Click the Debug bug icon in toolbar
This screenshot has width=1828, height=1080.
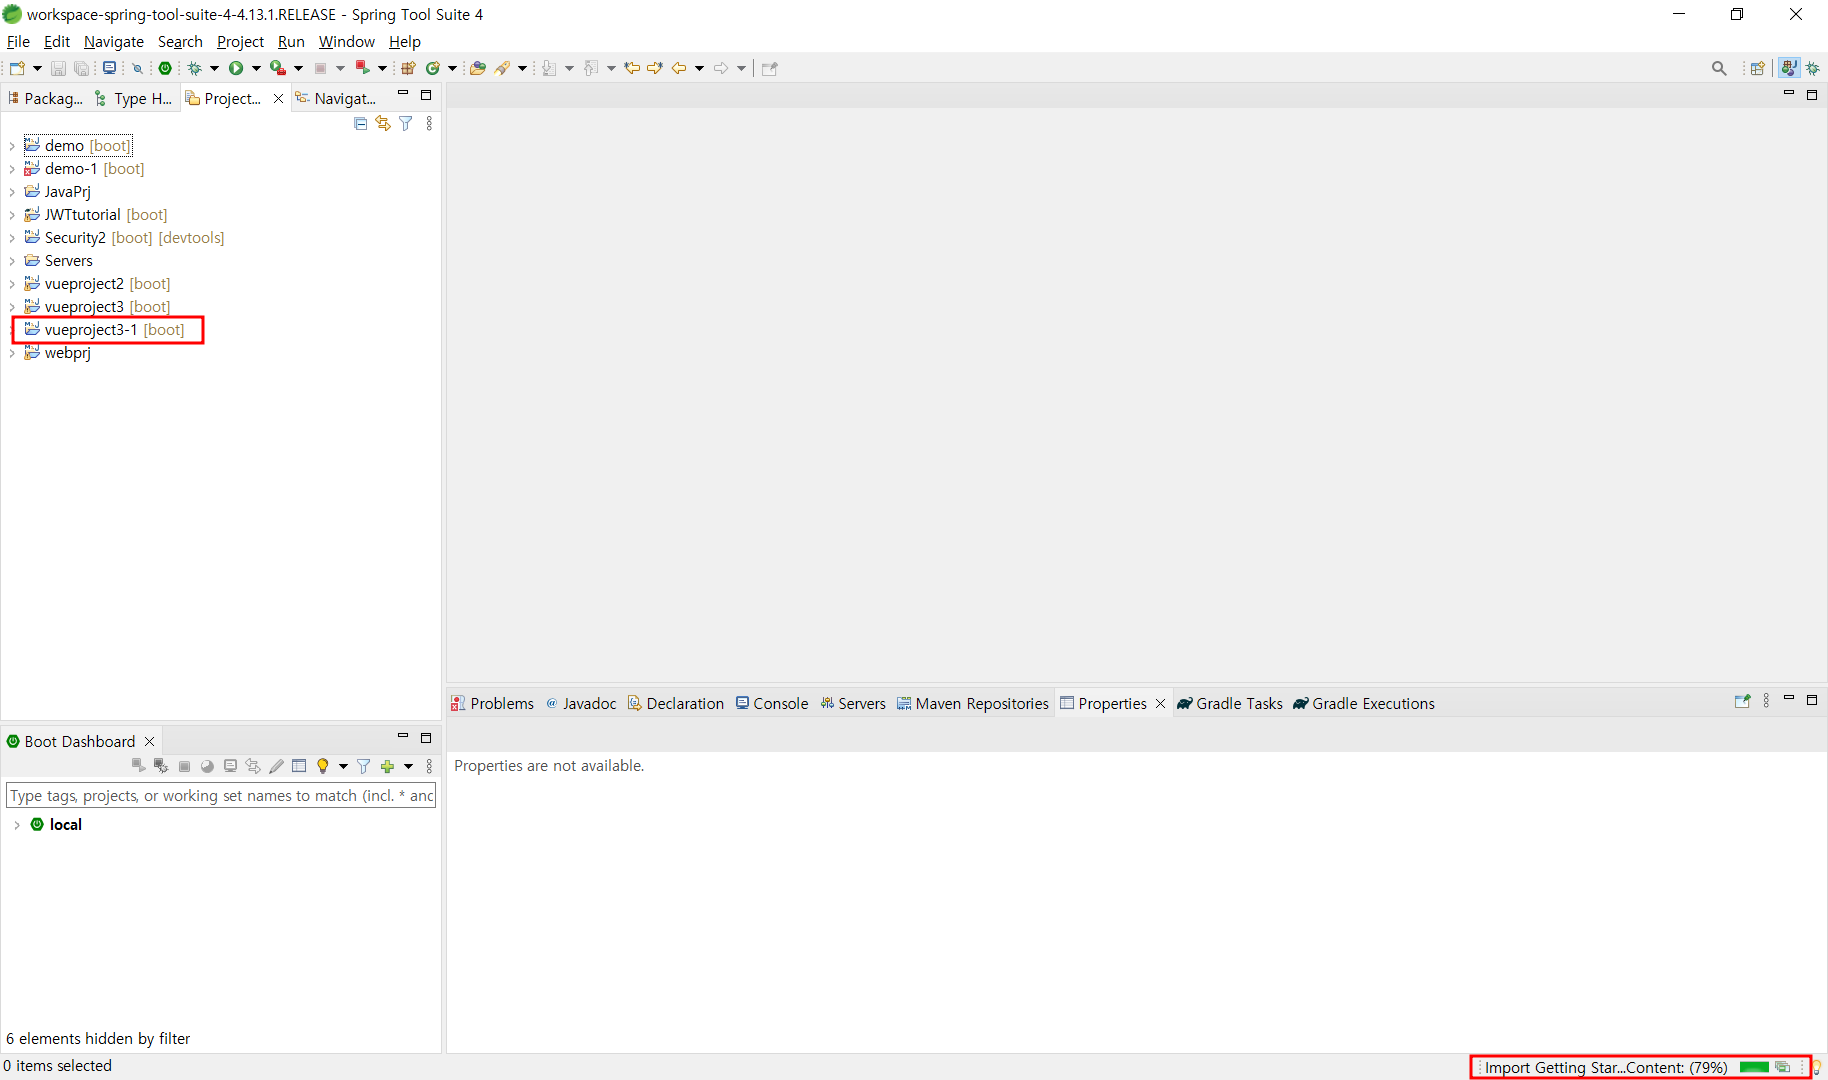pos(195,68)
